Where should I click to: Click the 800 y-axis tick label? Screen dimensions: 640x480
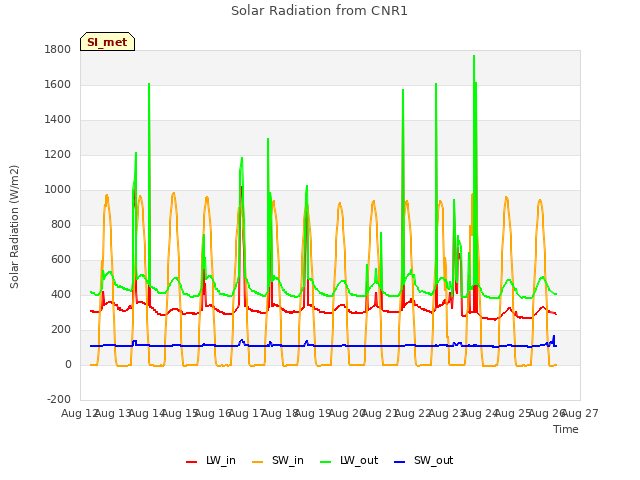61,224
